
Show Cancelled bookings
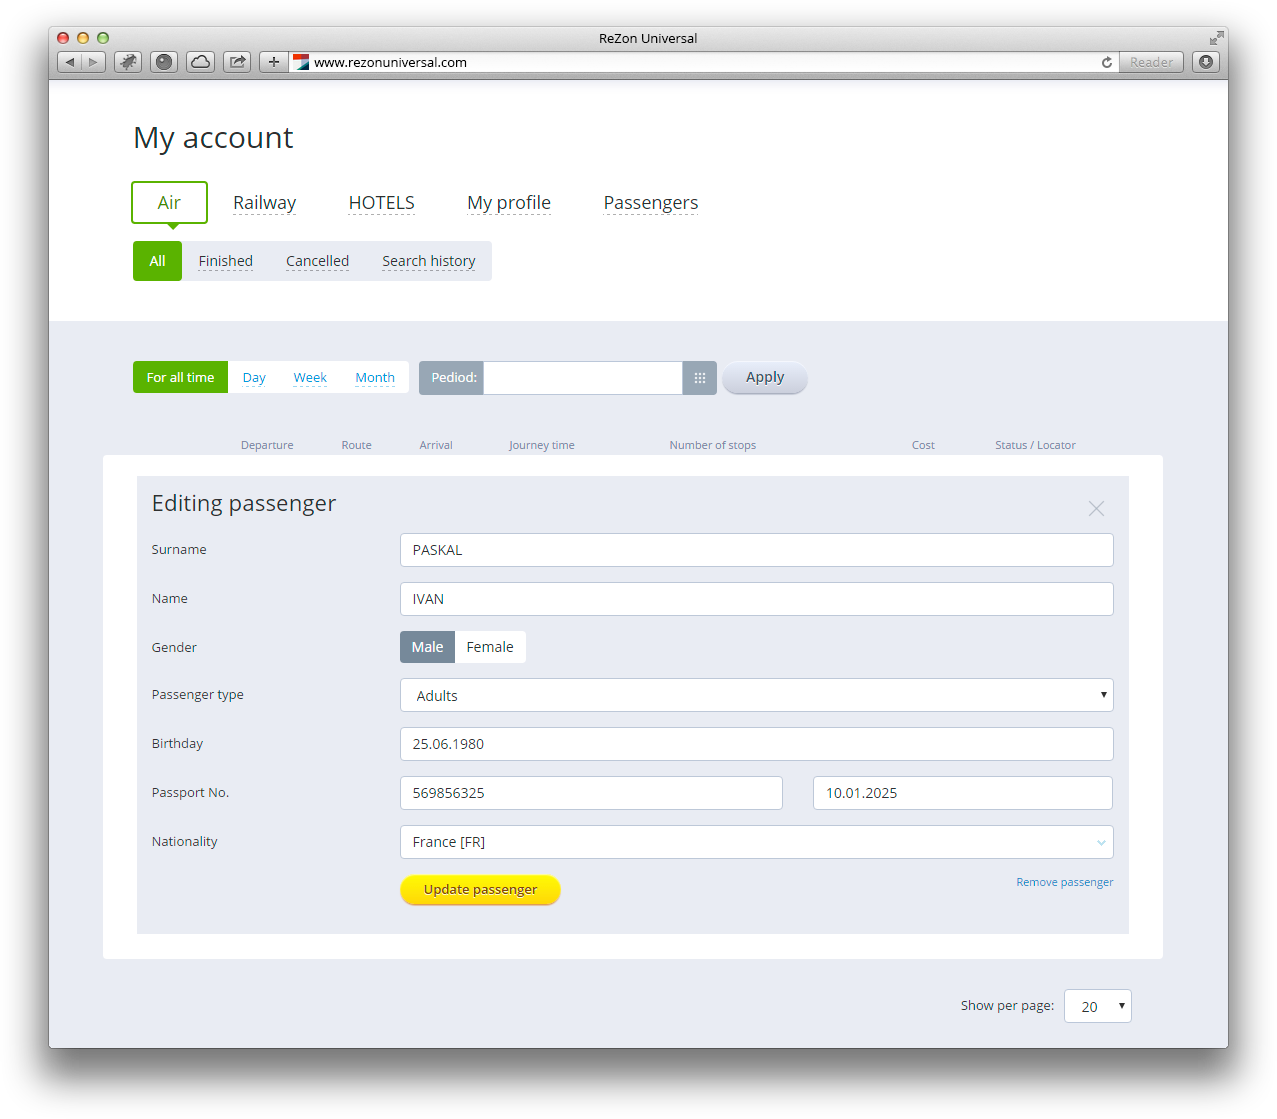click(x=317, y=261)
